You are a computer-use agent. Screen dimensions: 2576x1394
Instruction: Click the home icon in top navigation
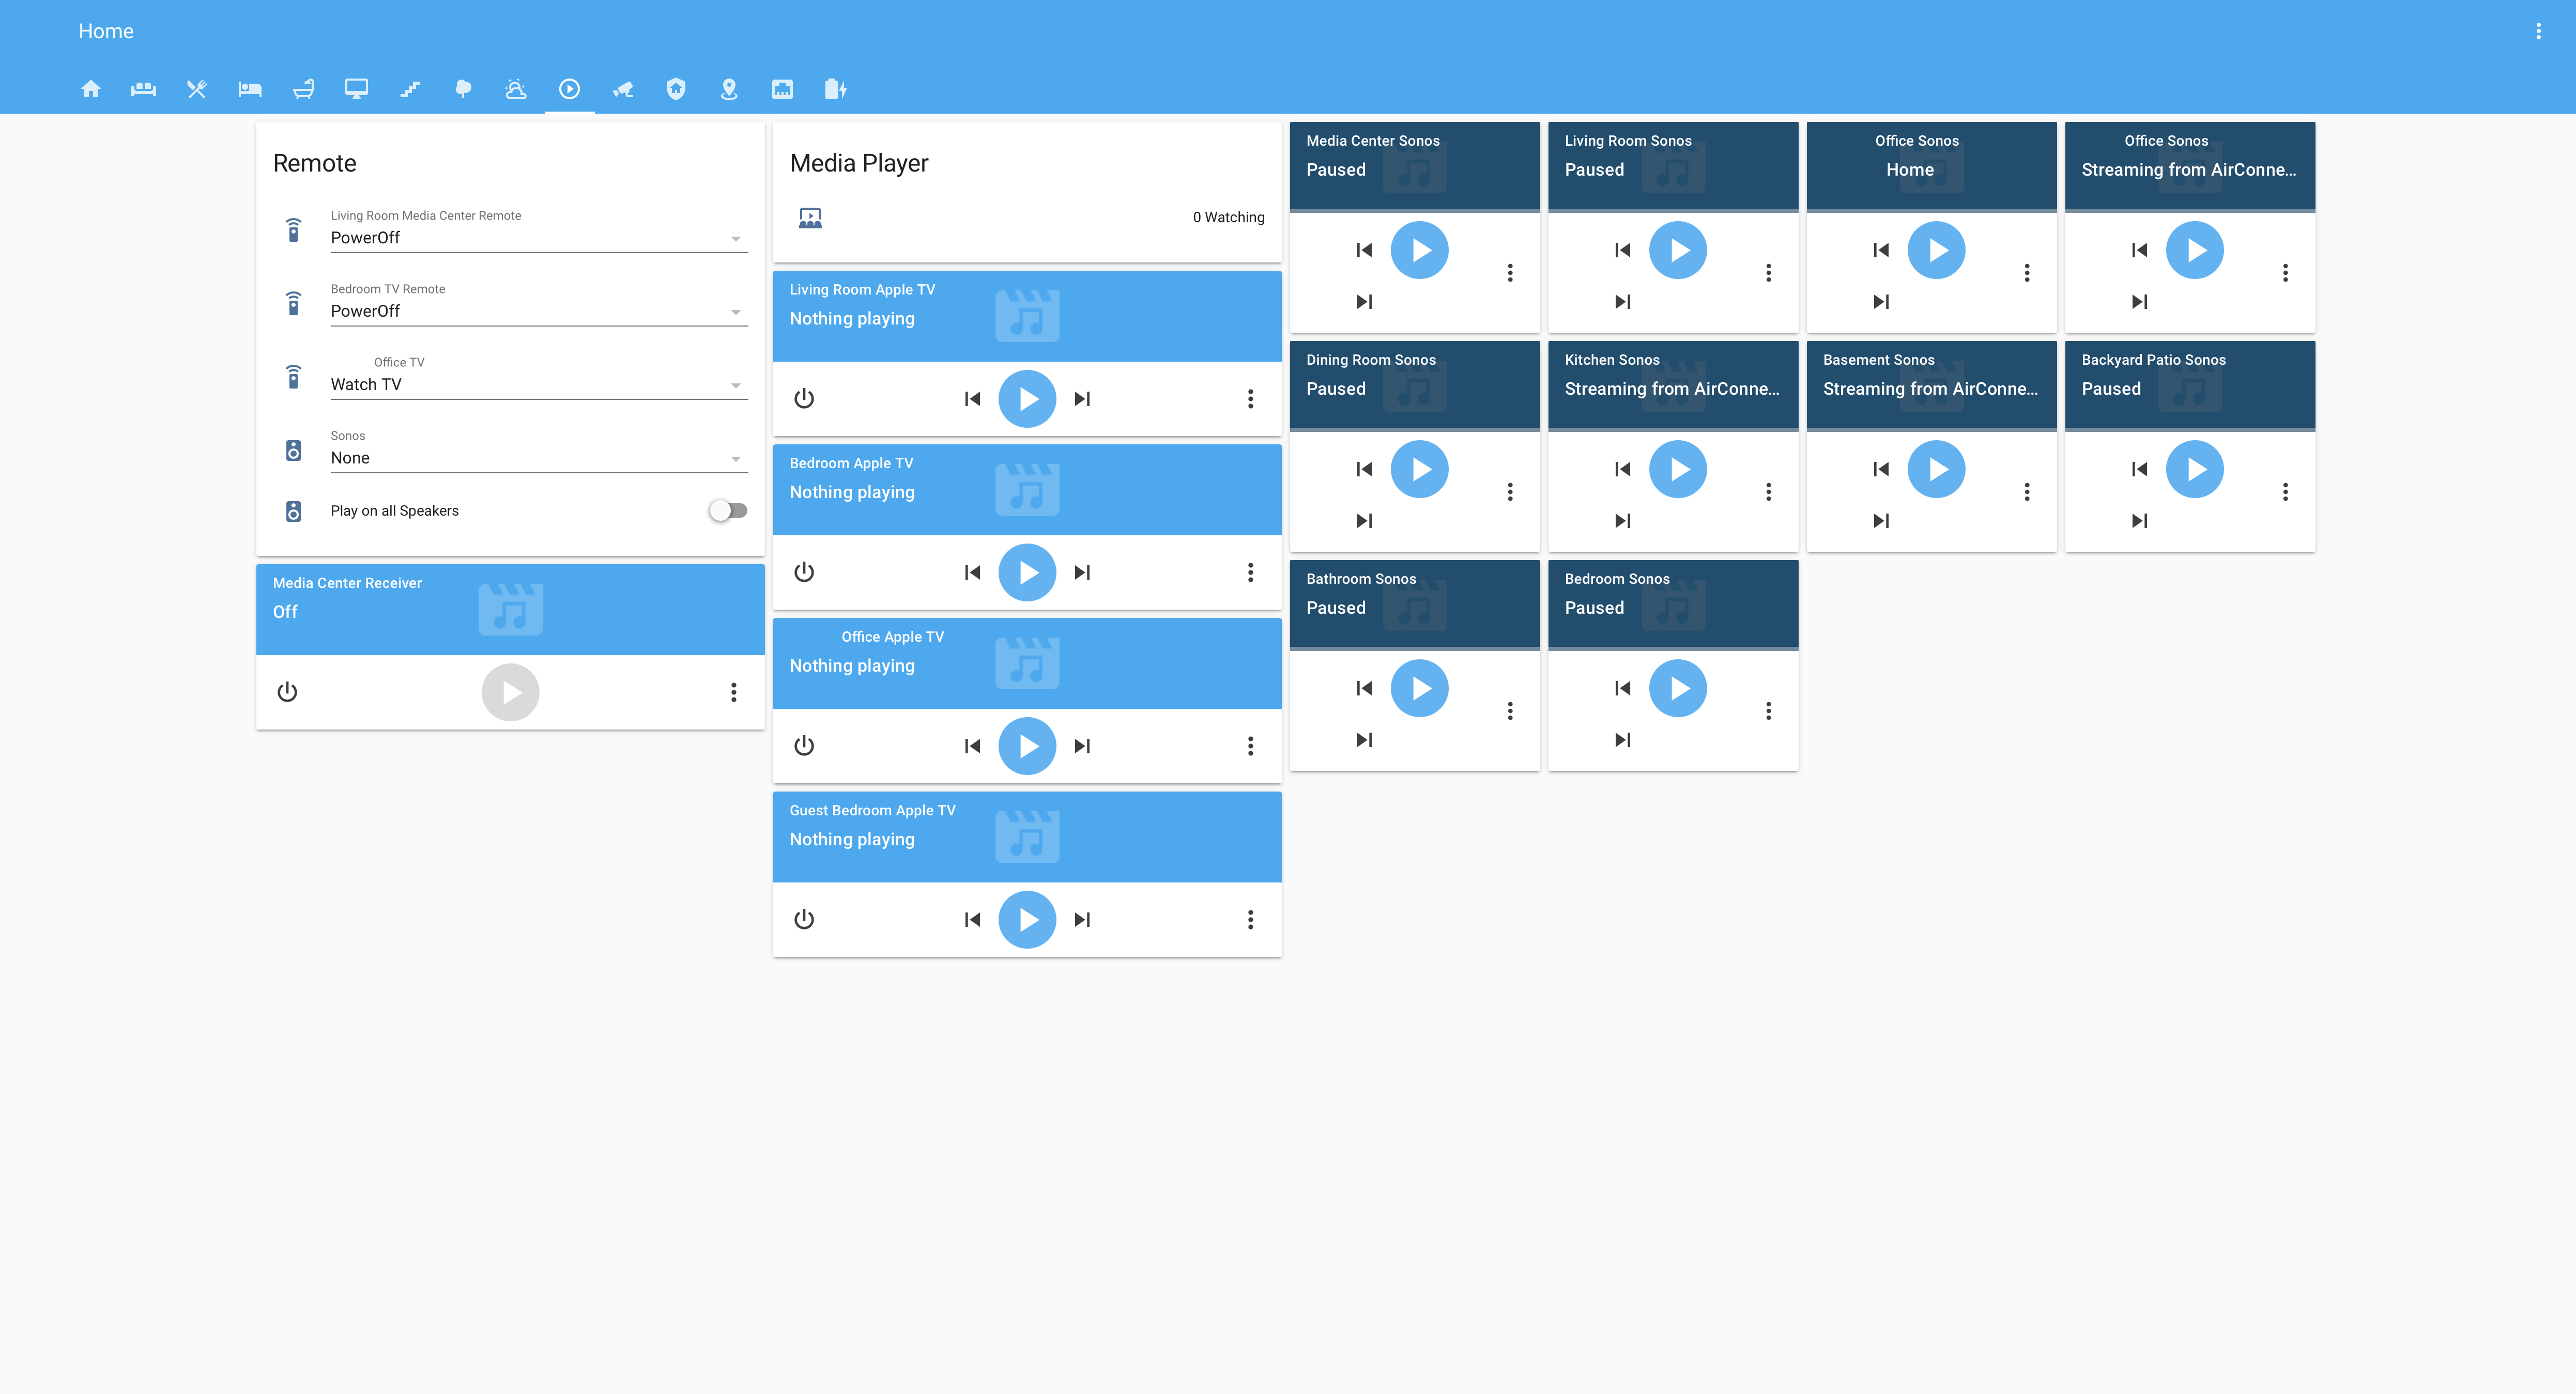[89, 89]
